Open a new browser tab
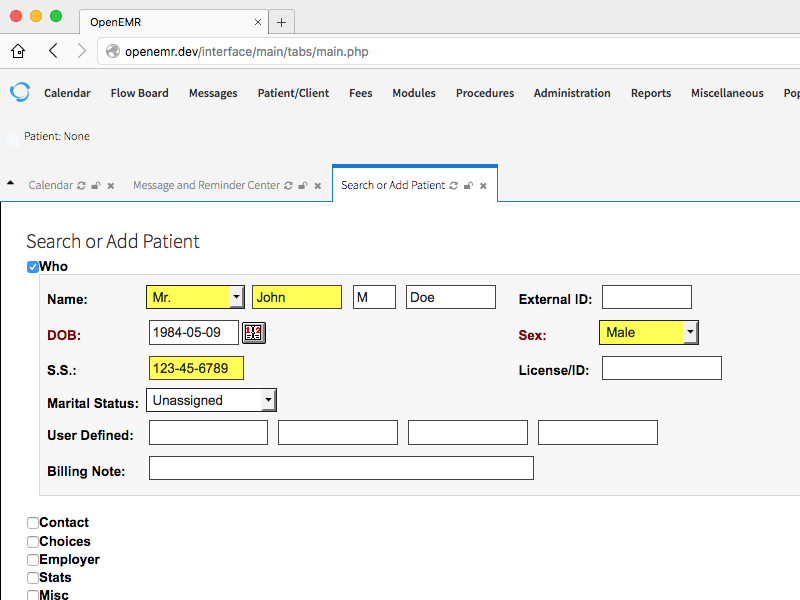 coord(281,22)
